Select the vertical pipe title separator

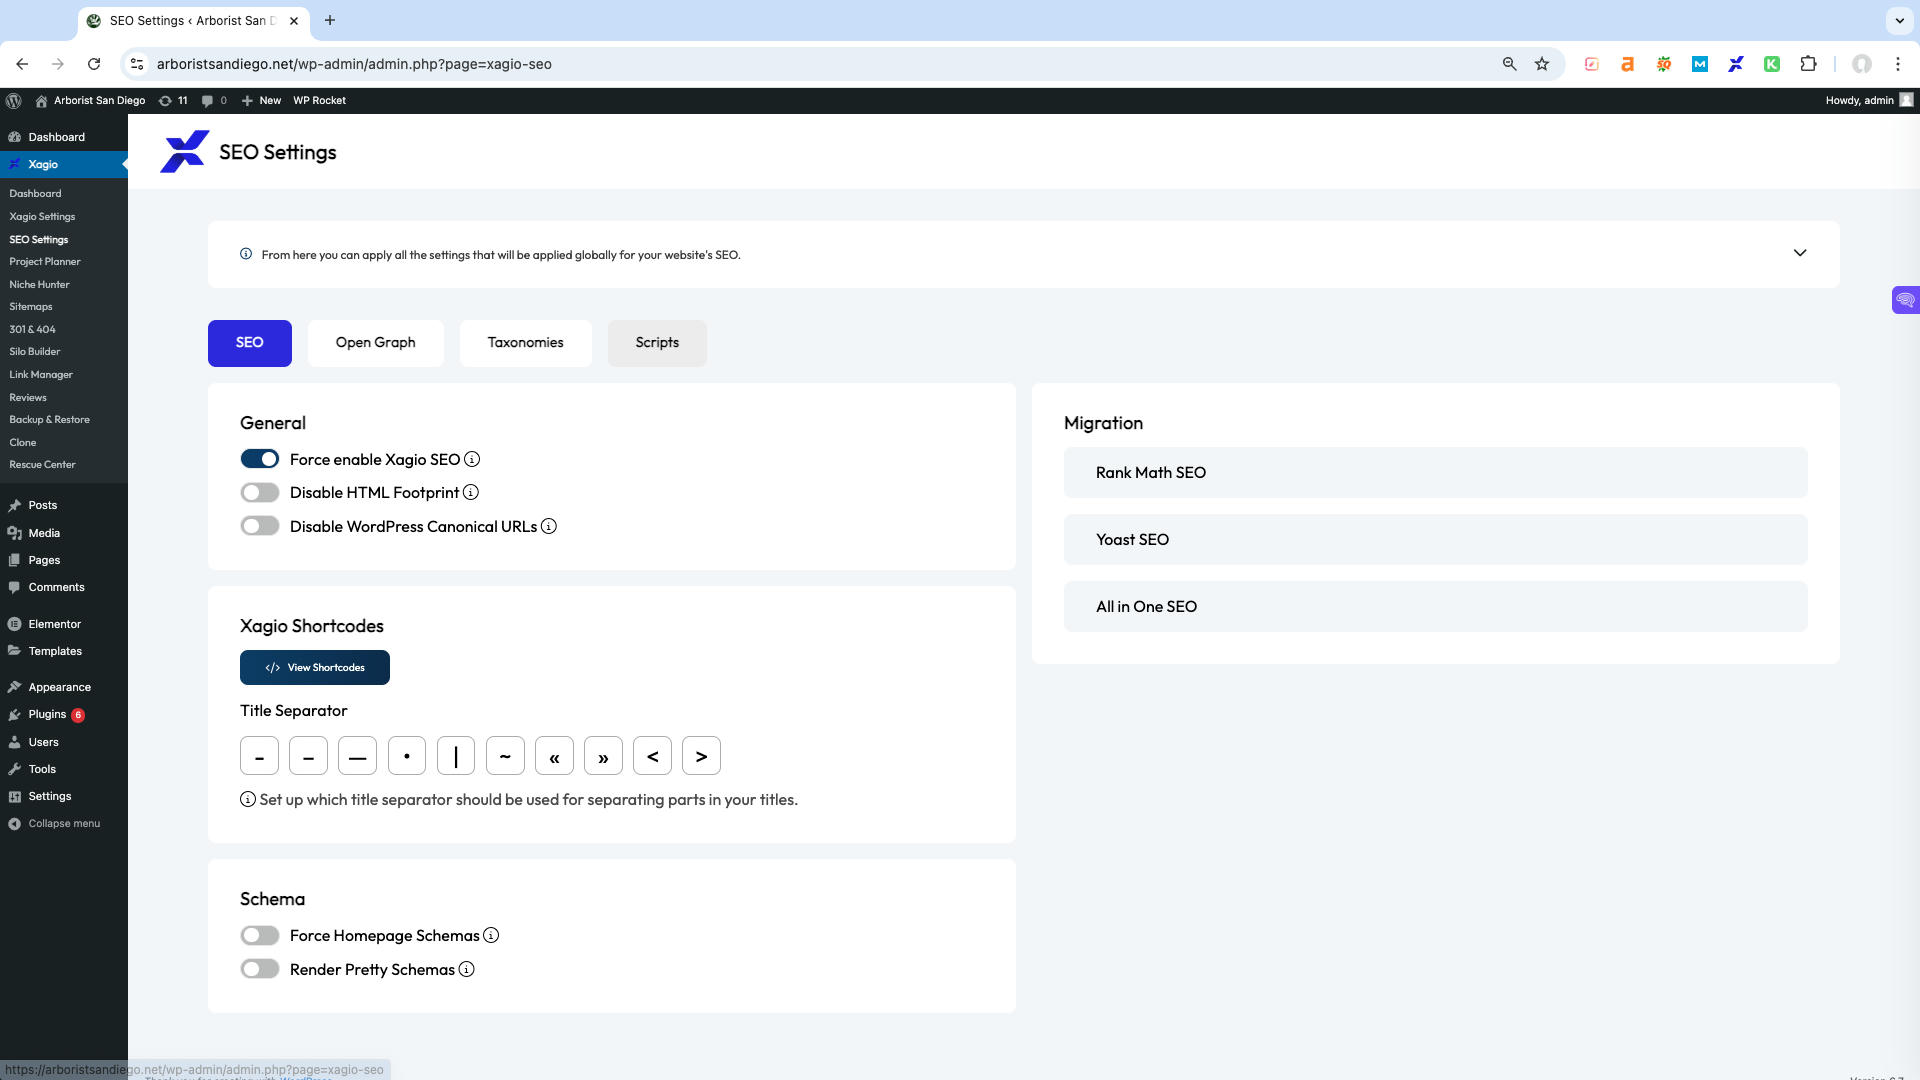click(456, 756)
